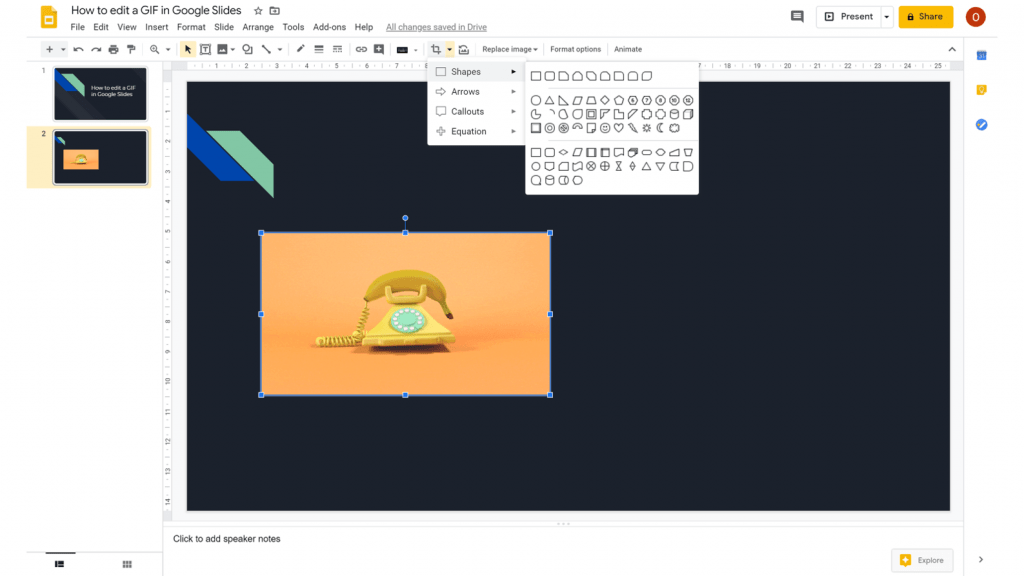Image resolution: width=1024 pixels, height=576 pixels.
Task: Open the Arrange menu
Action: coord(258,27)
